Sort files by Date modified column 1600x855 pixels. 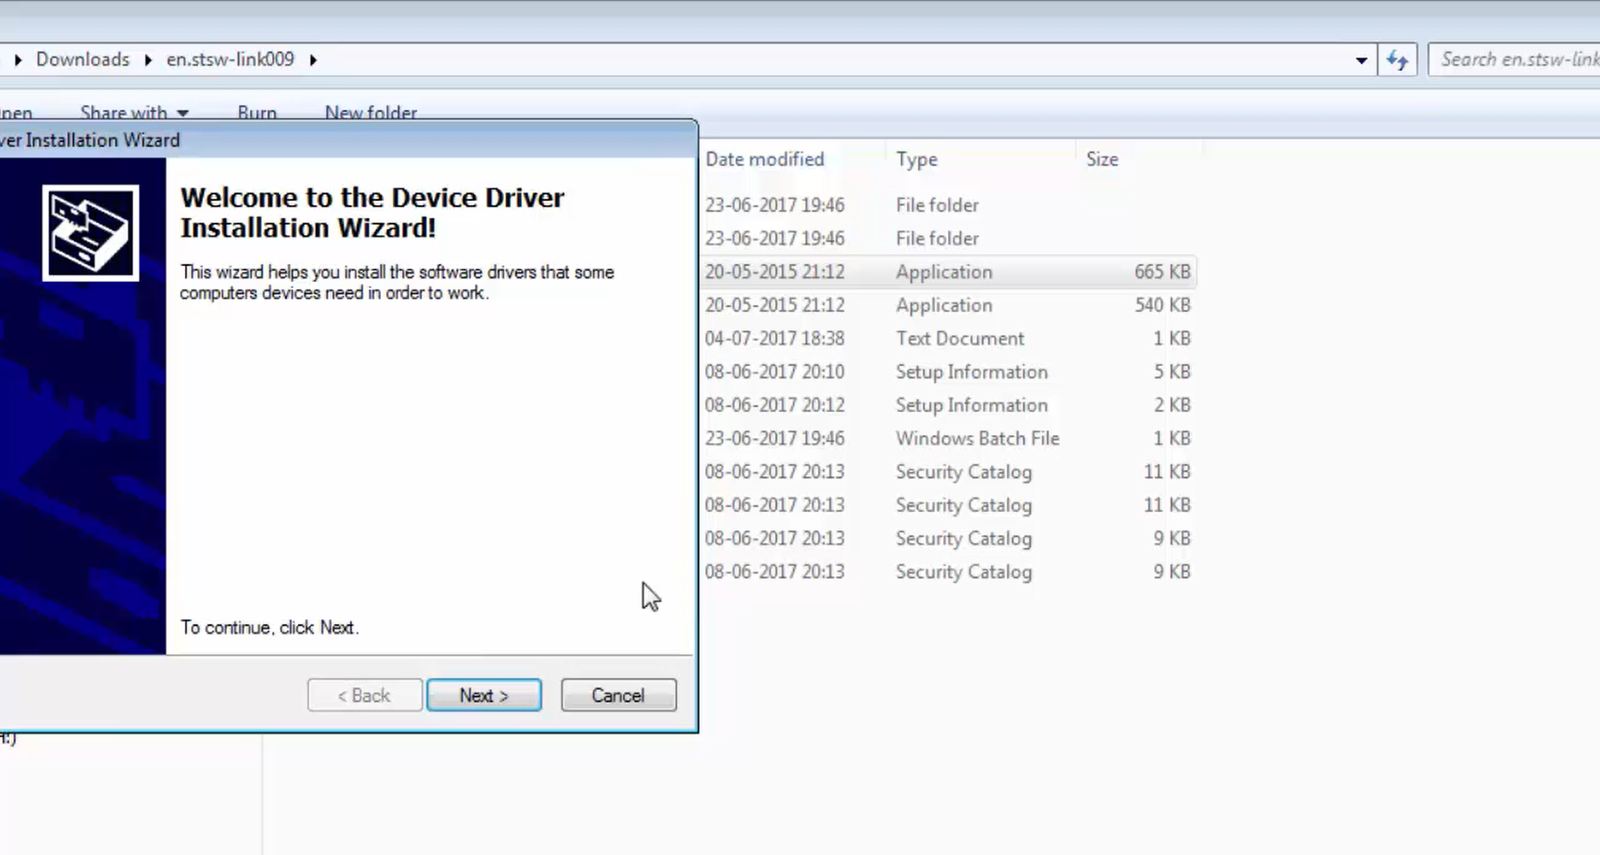(765, 159)
